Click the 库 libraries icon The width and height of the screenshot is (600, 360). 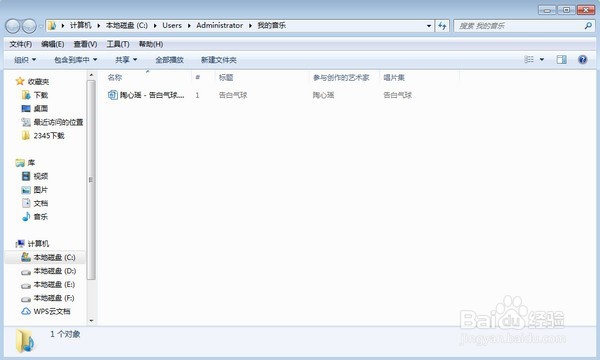click(20, 163)
